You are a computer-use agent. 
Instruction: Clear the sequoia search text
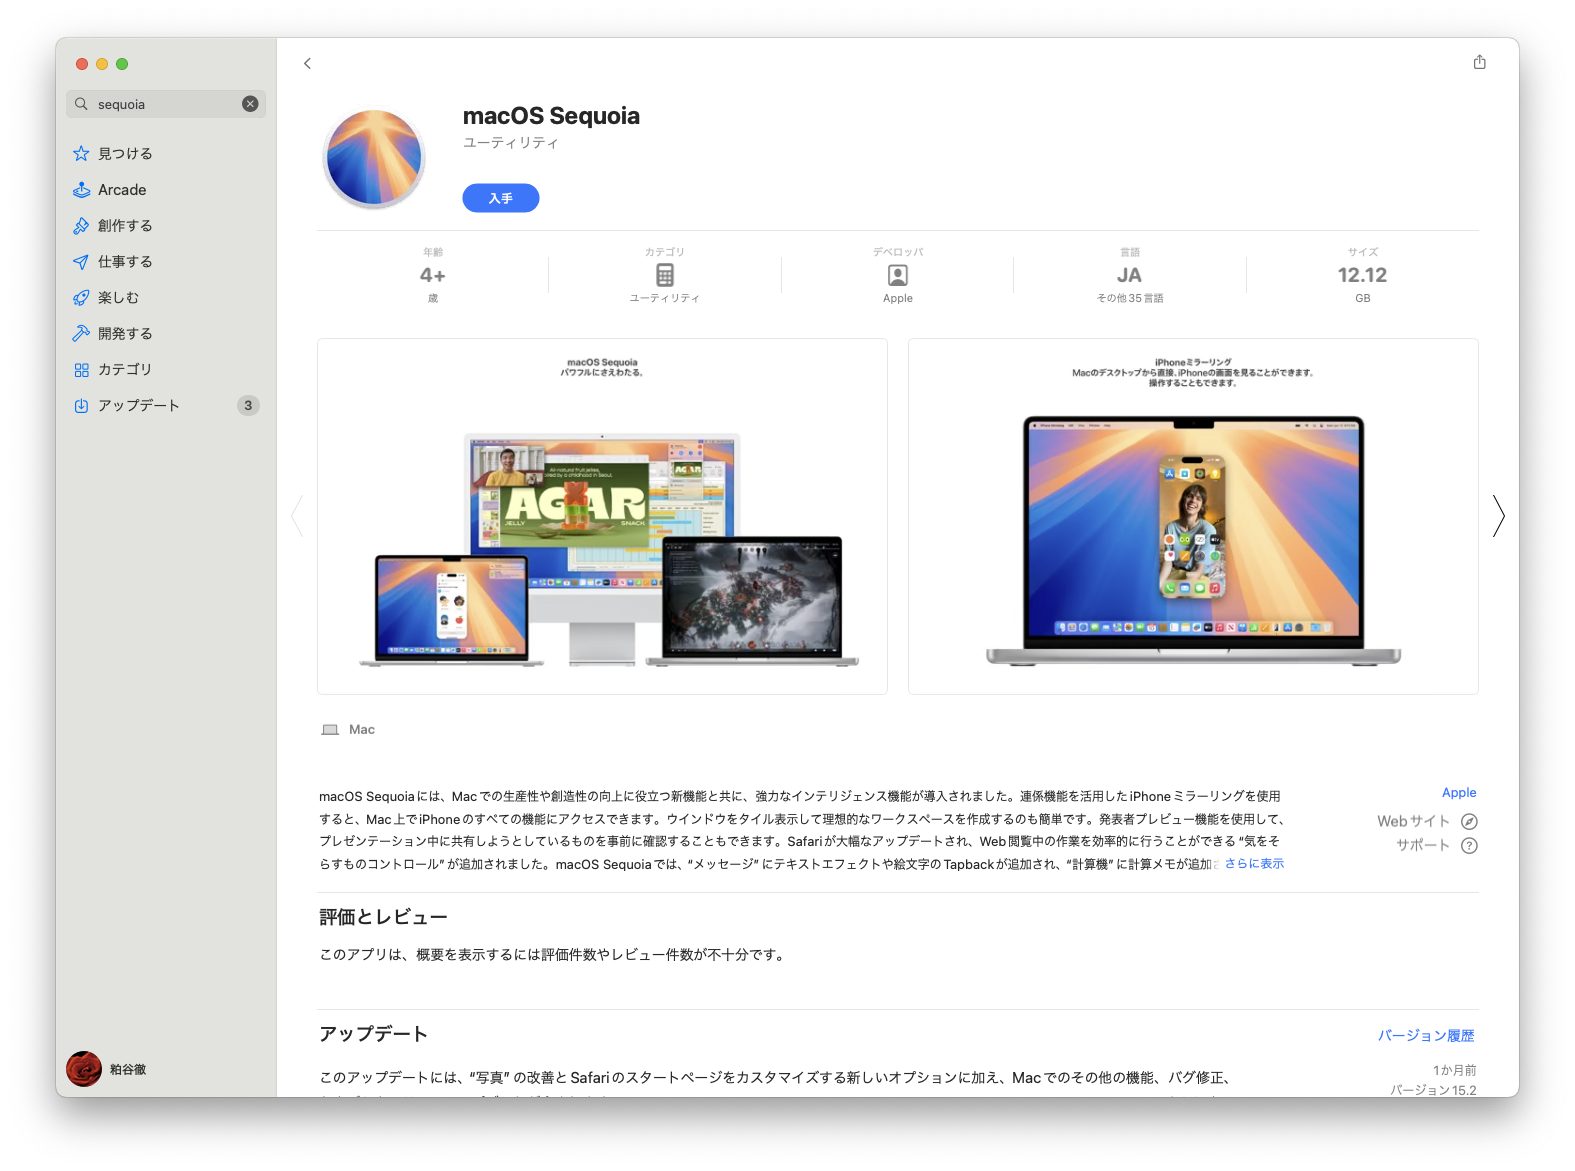tap(250, 104)
